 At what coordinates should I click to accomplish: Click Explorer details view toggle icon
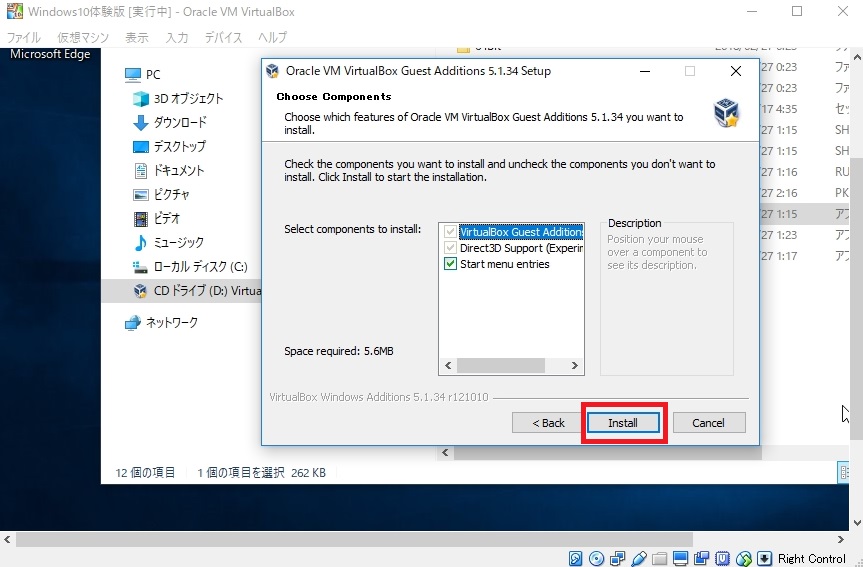click(843, 472)
